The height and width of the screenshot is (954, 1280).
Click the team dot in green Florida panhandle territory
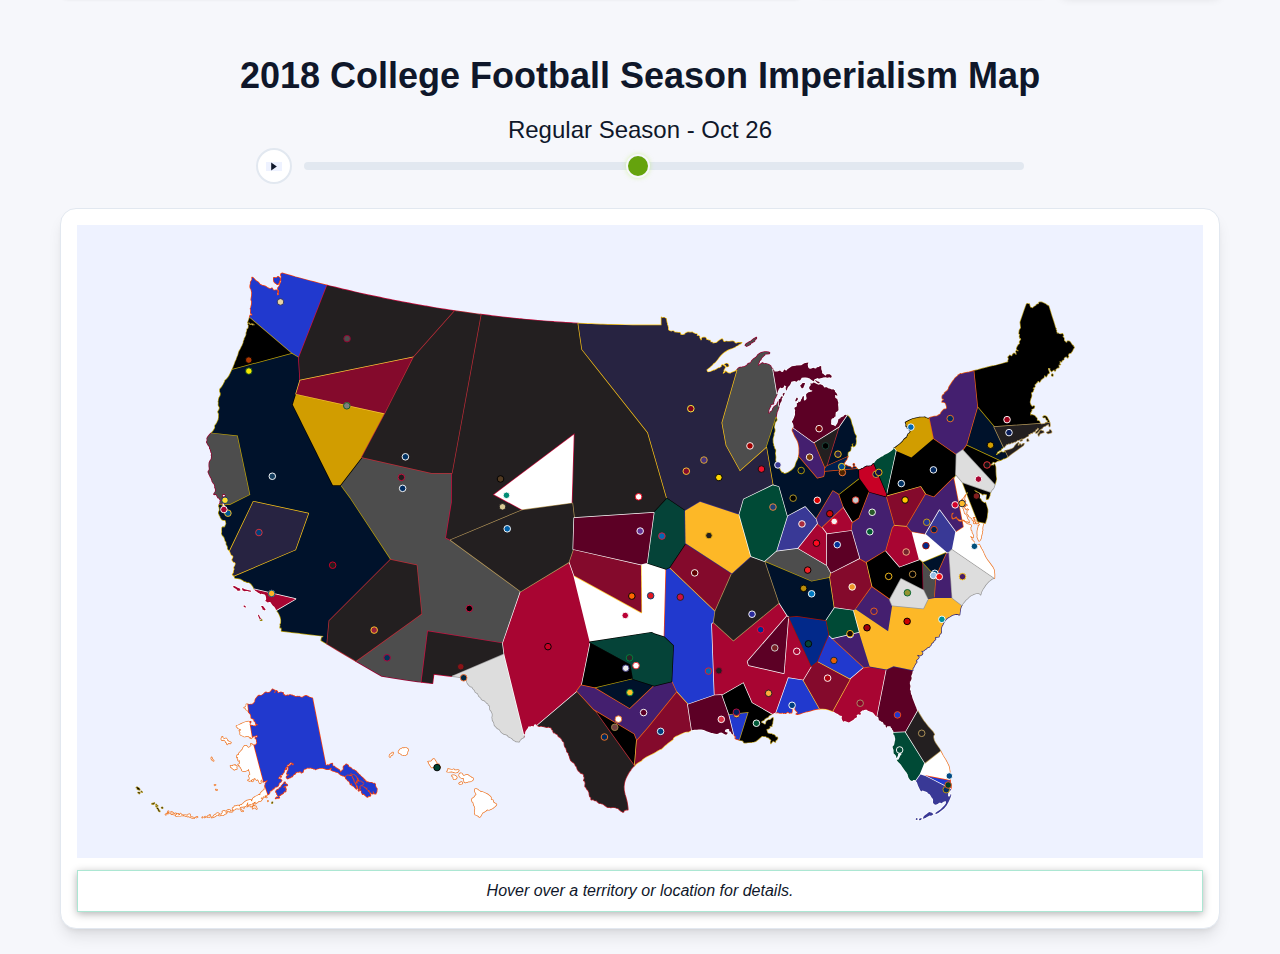point(899,750)
